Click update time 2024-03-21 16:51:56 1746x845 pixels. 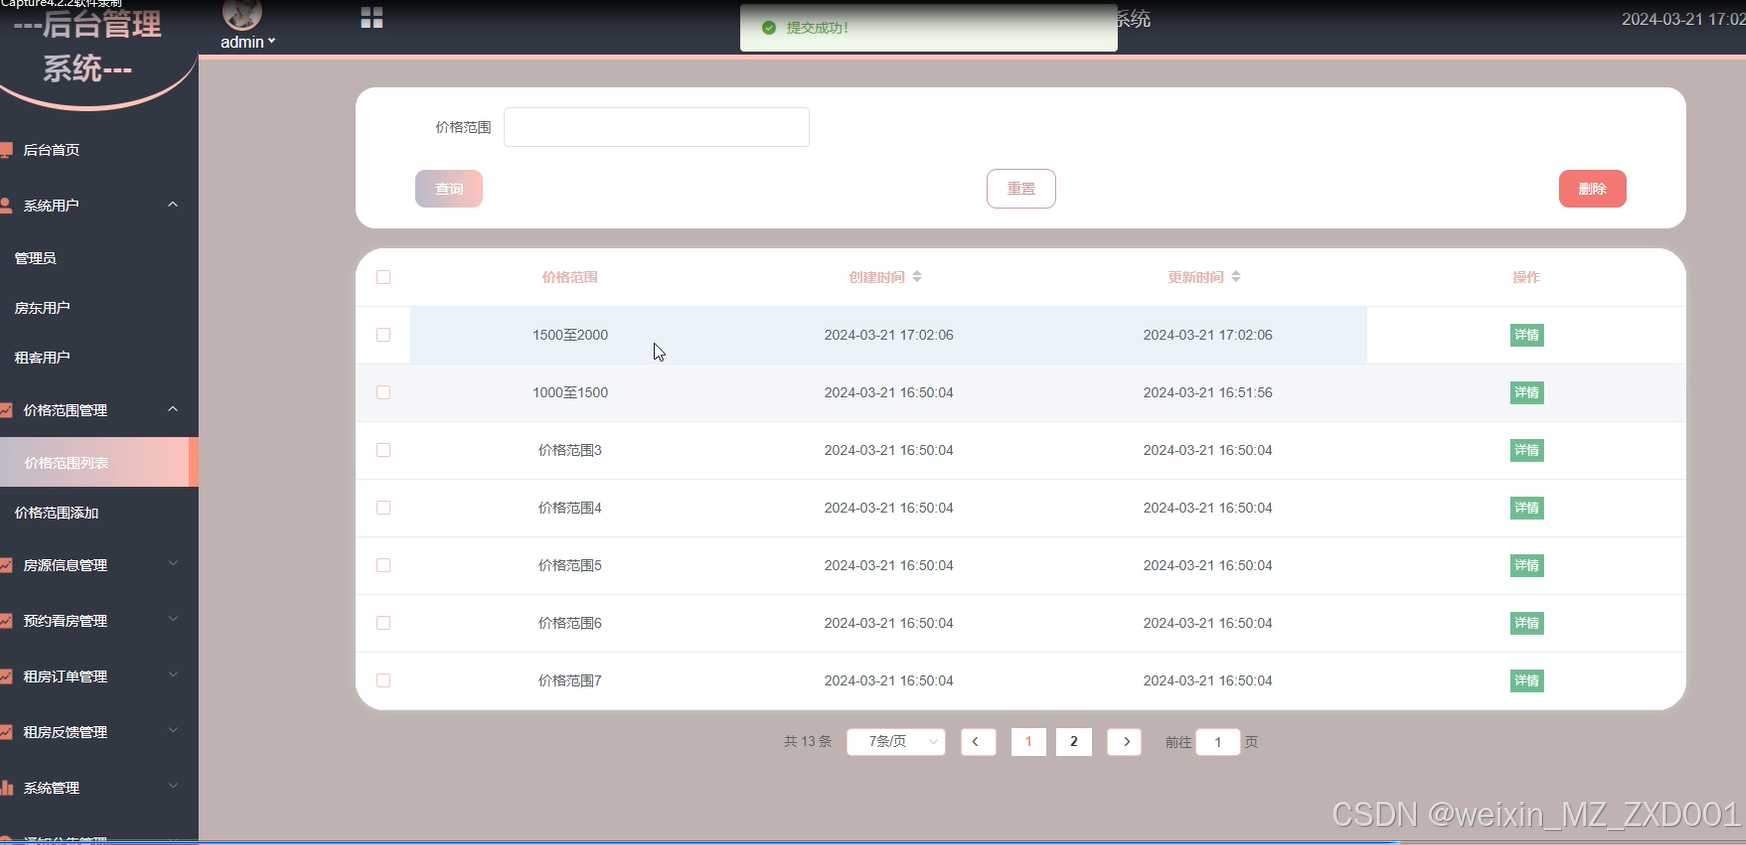pos(1208,393)
